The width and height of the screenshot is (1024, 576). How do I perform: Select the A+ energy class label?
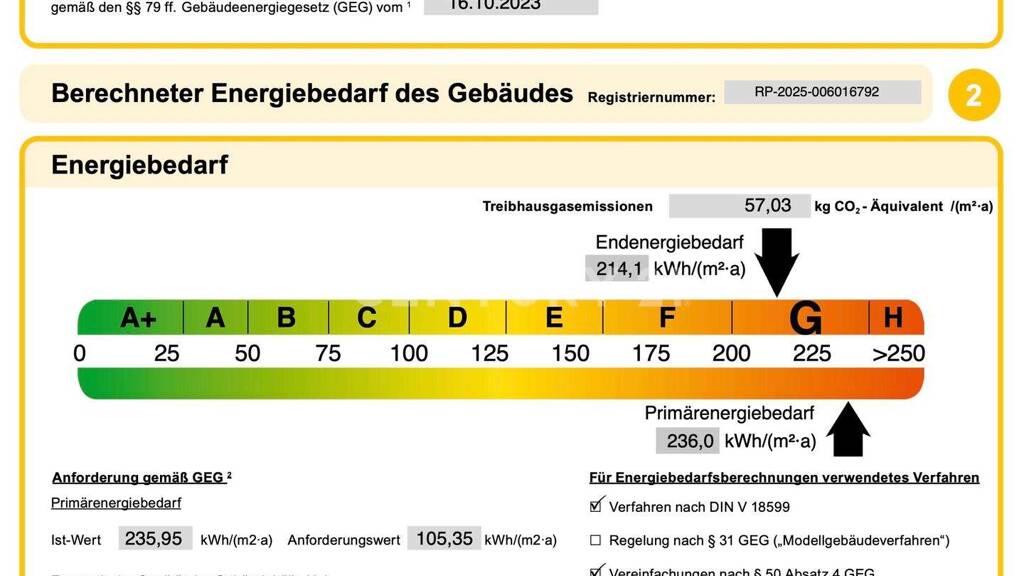(138, 318)
